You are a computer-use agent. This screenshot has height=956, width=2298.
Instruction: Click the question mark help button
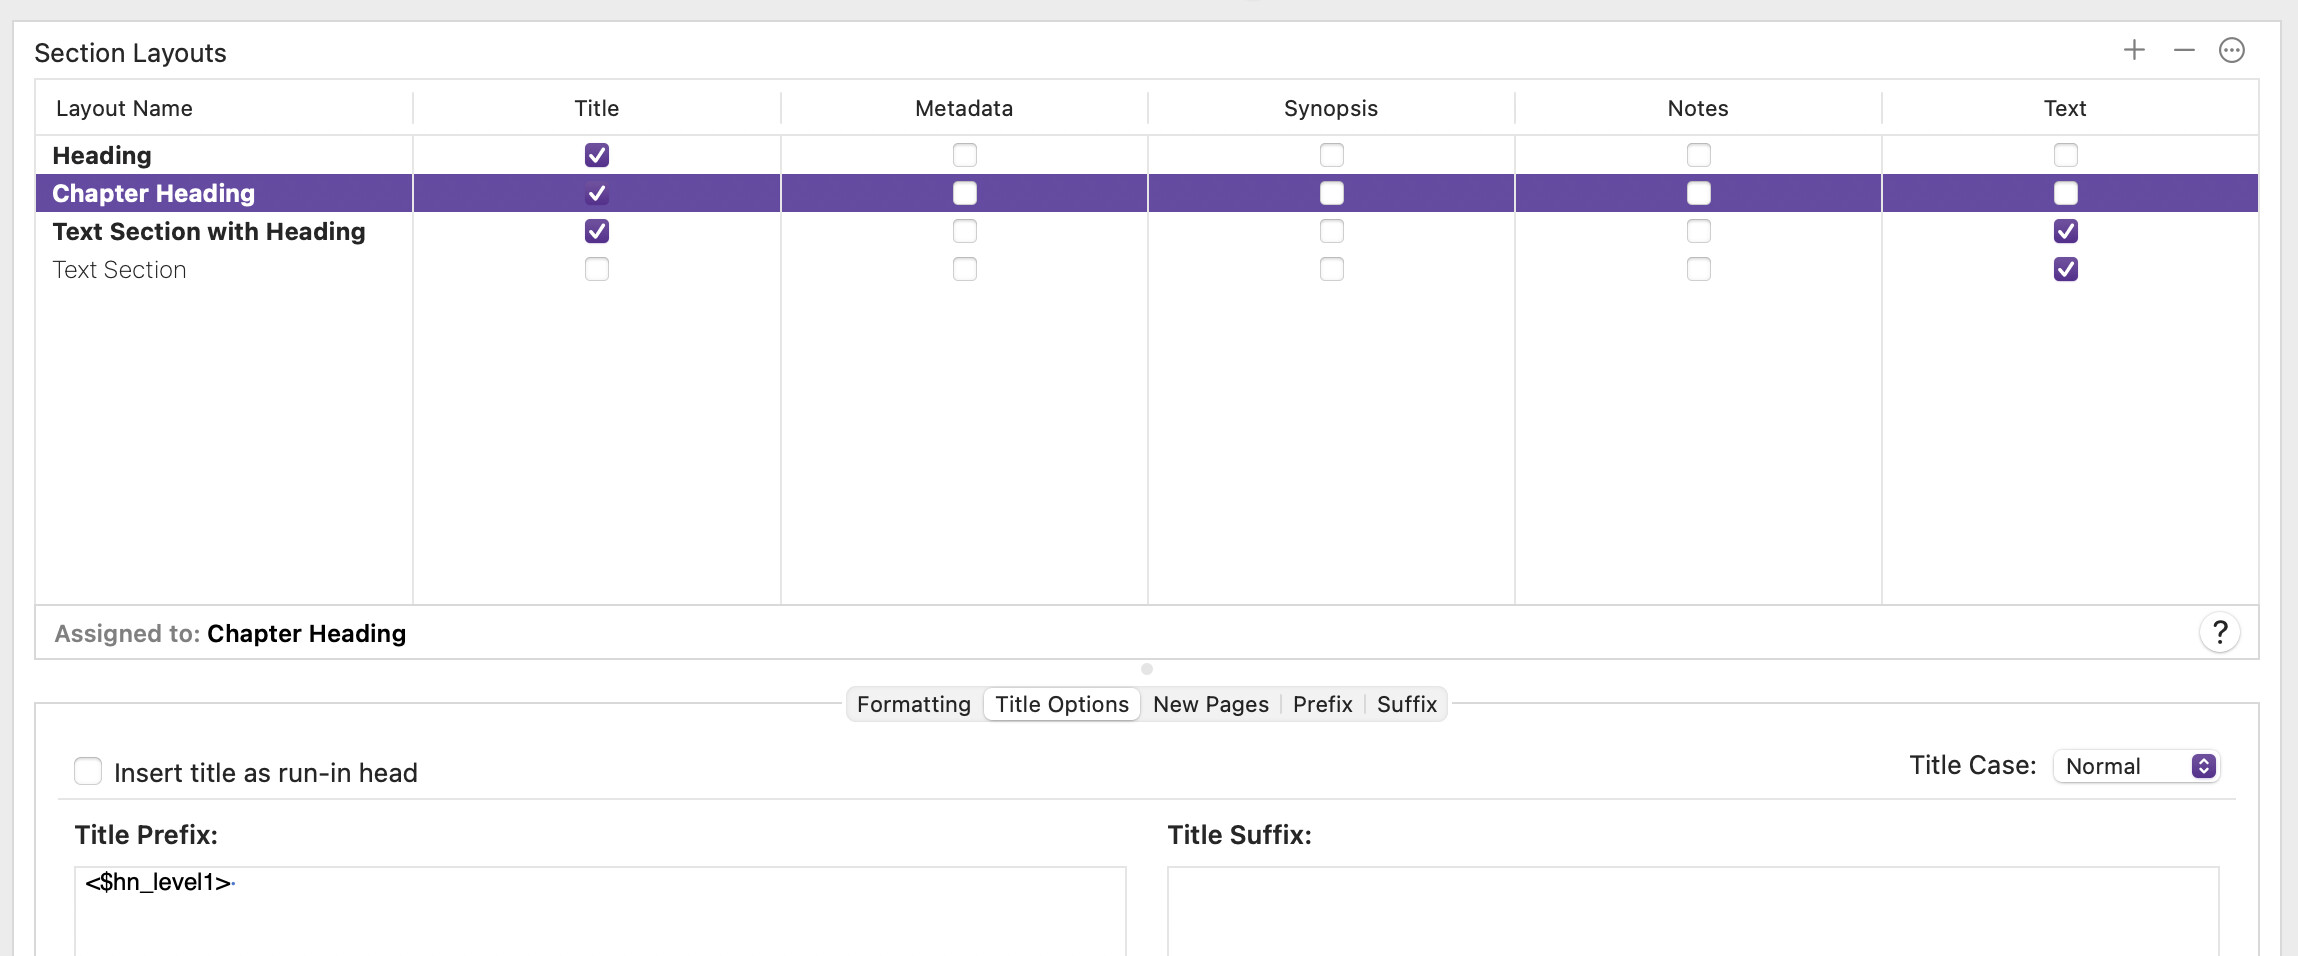pyautogui.click(x=2220, y=633)
